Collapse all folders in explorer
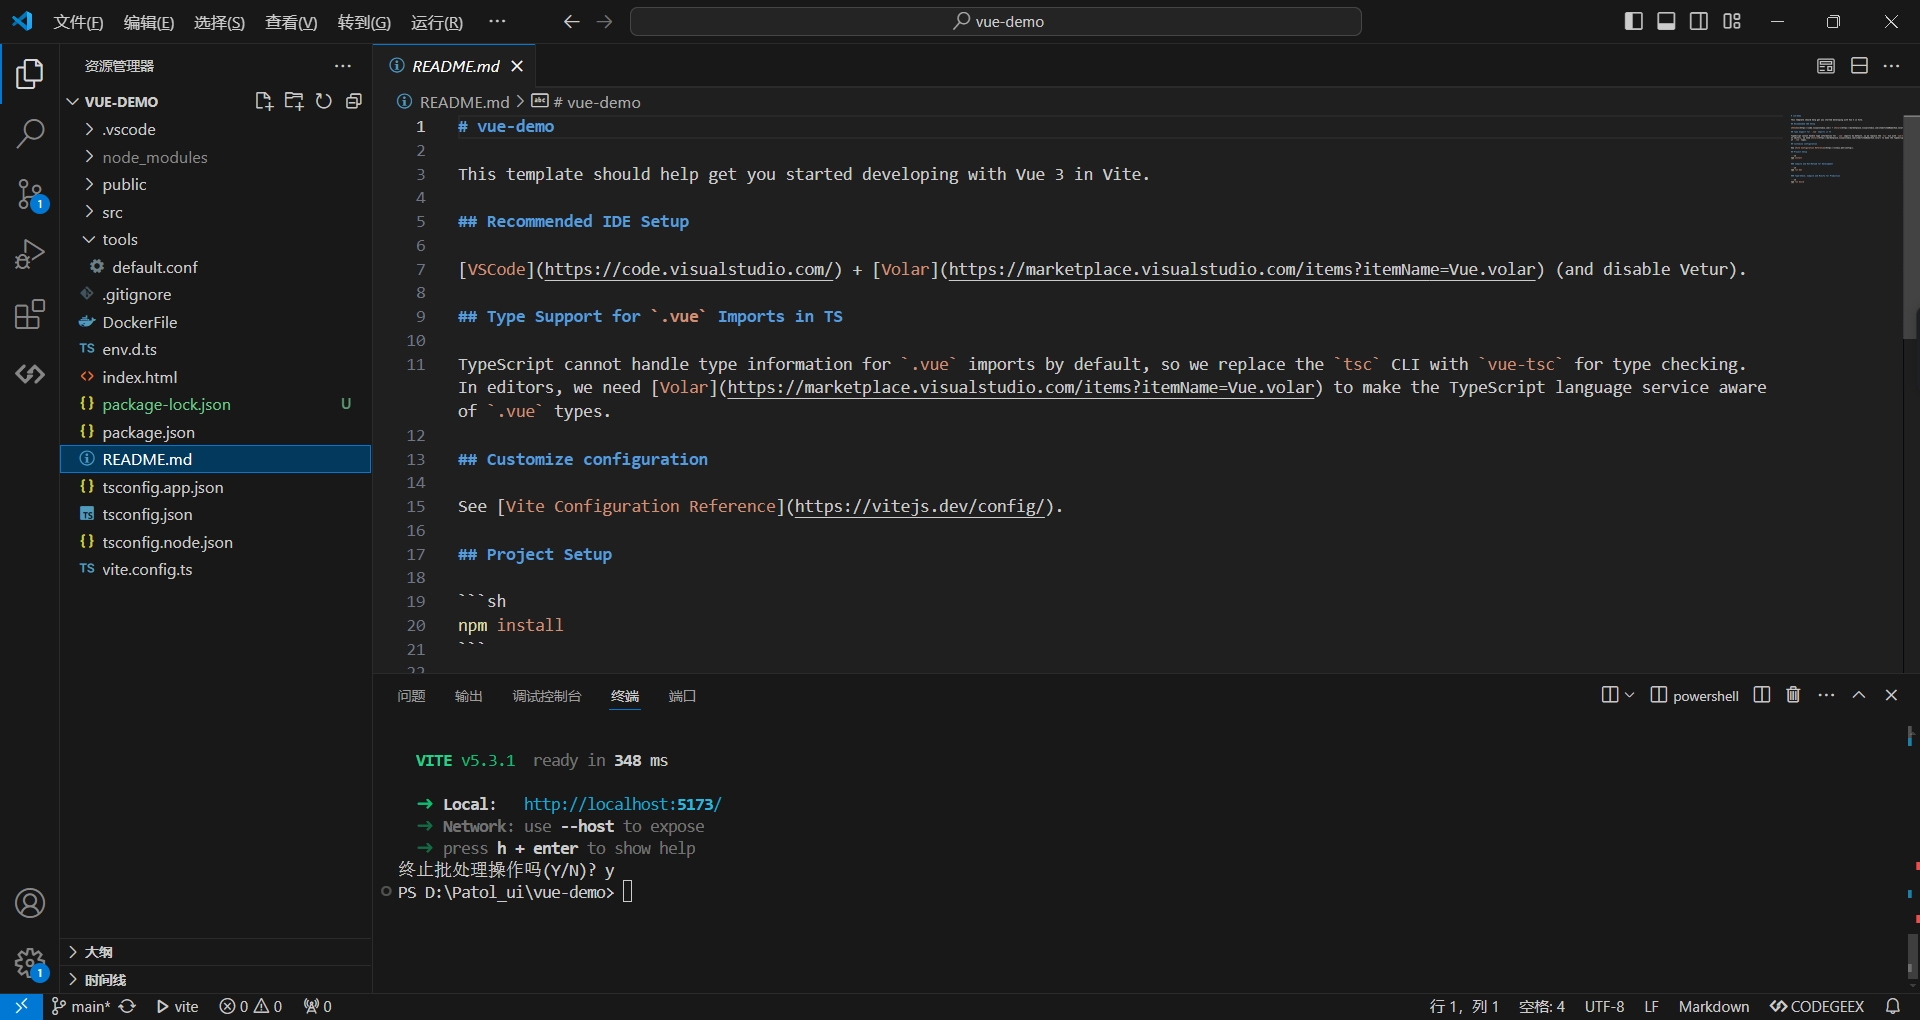Image resolution: width=1920 pixels, height=1020 pixels. pos(353,101)
